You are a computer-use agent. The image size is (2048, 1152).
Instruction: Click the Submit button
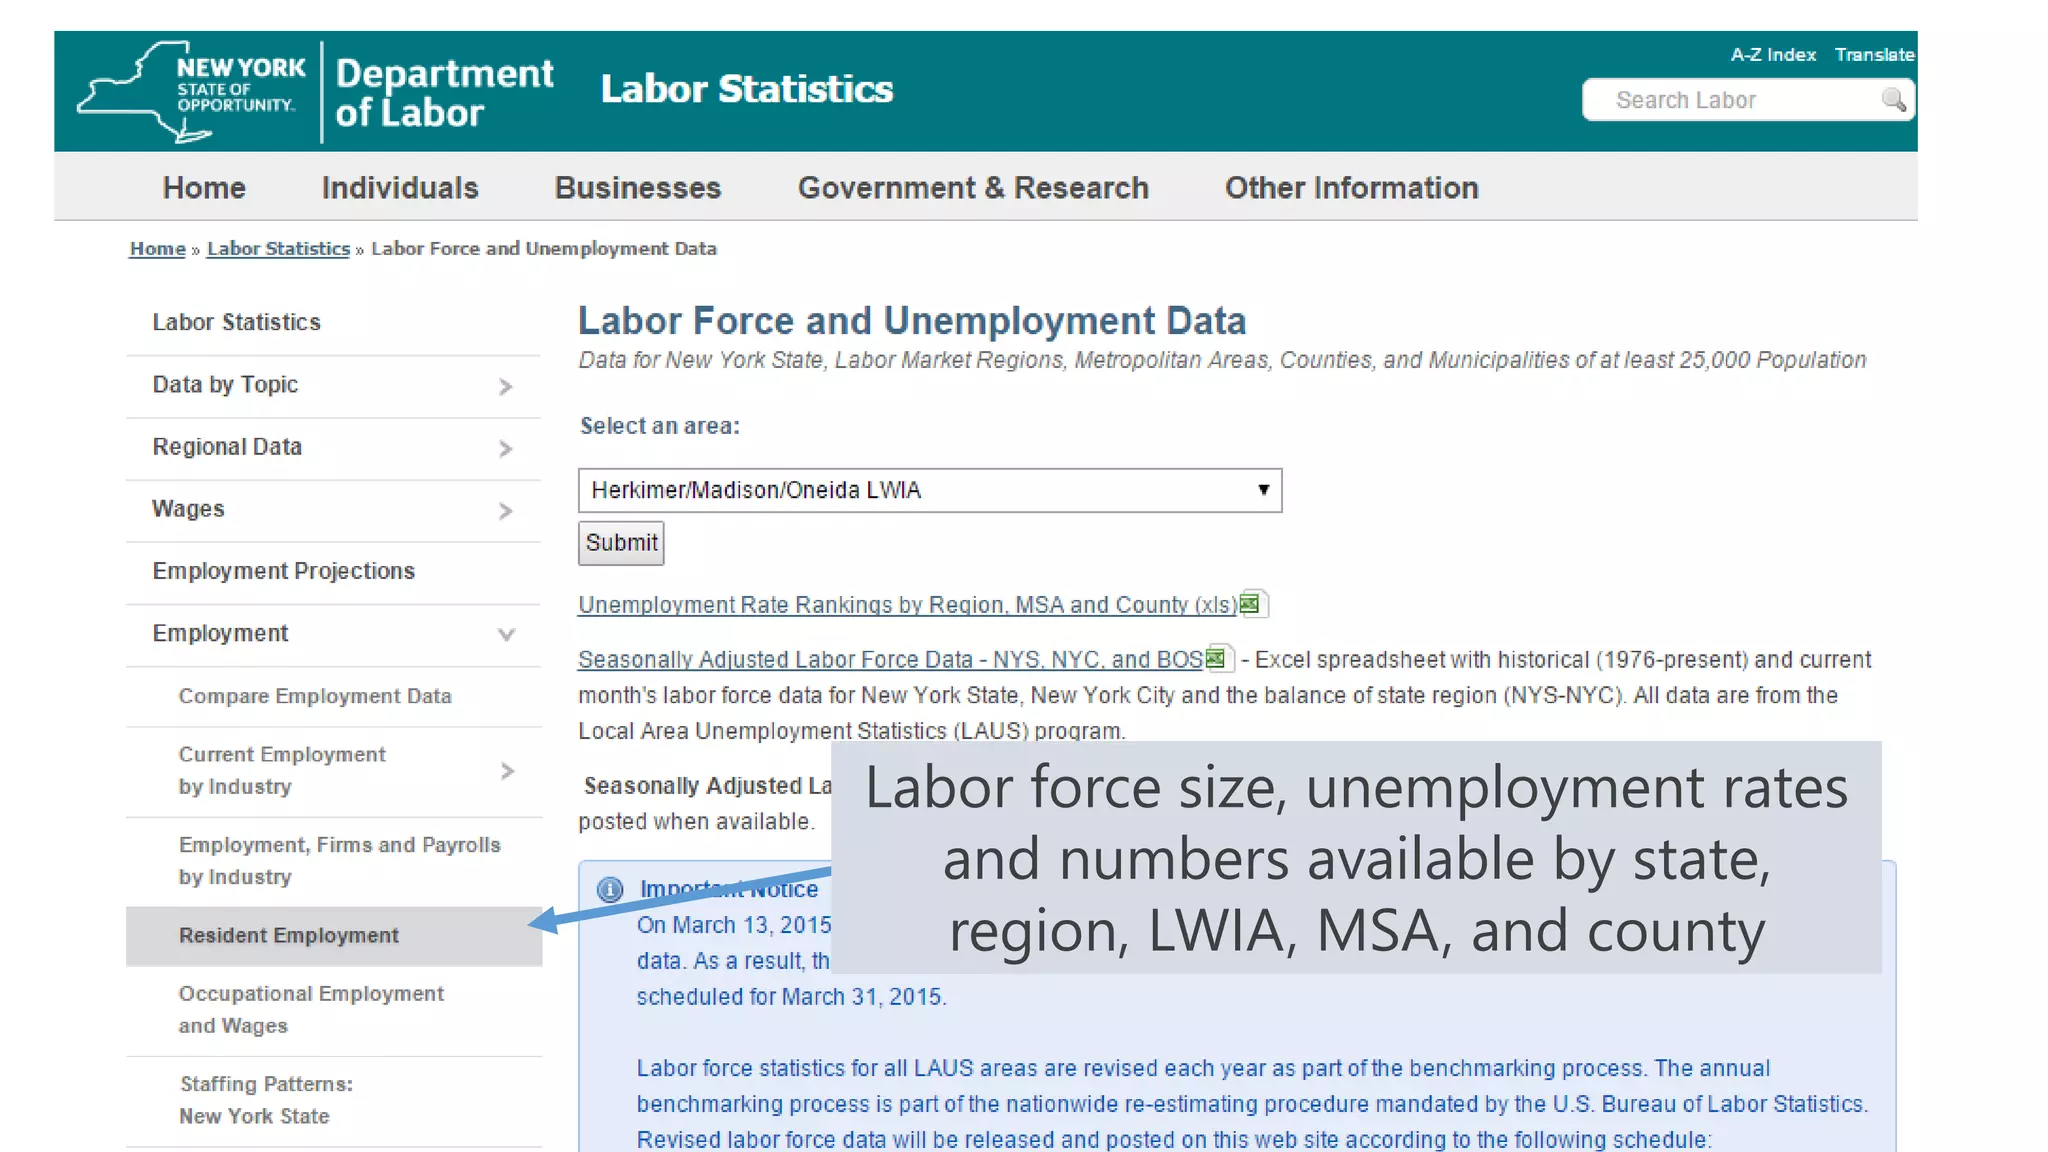[x=621, y=543]
